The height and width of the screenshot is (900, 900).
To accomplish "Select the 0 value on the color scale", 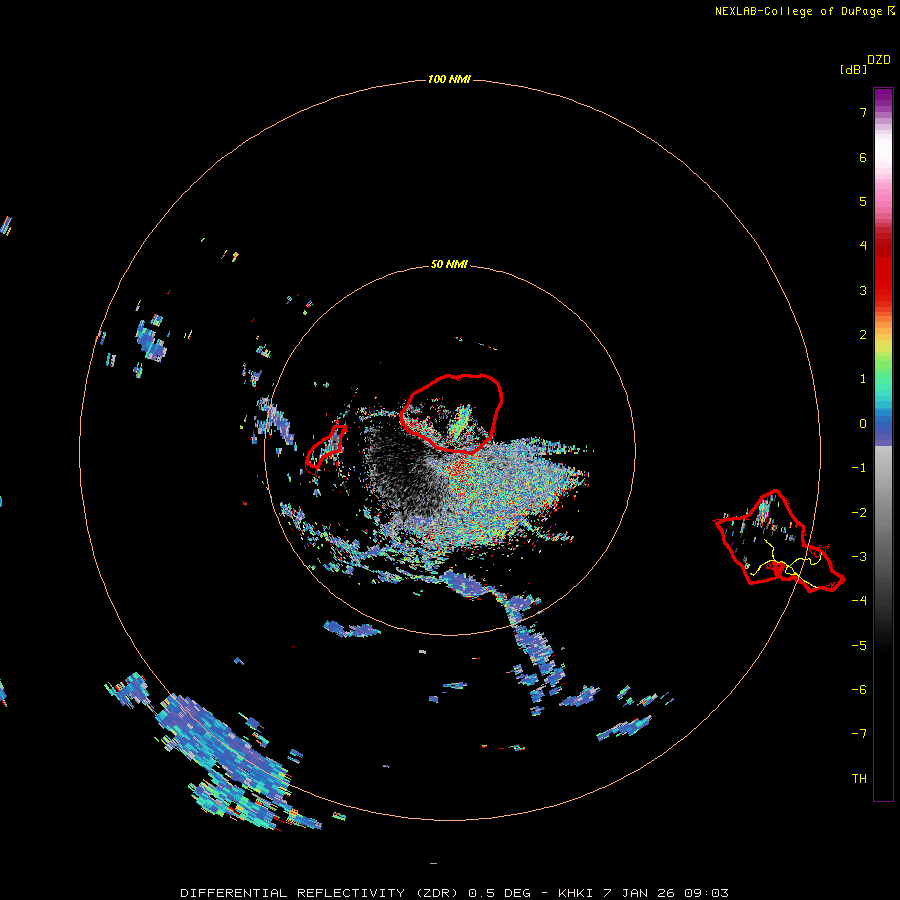I will [863, 424].
